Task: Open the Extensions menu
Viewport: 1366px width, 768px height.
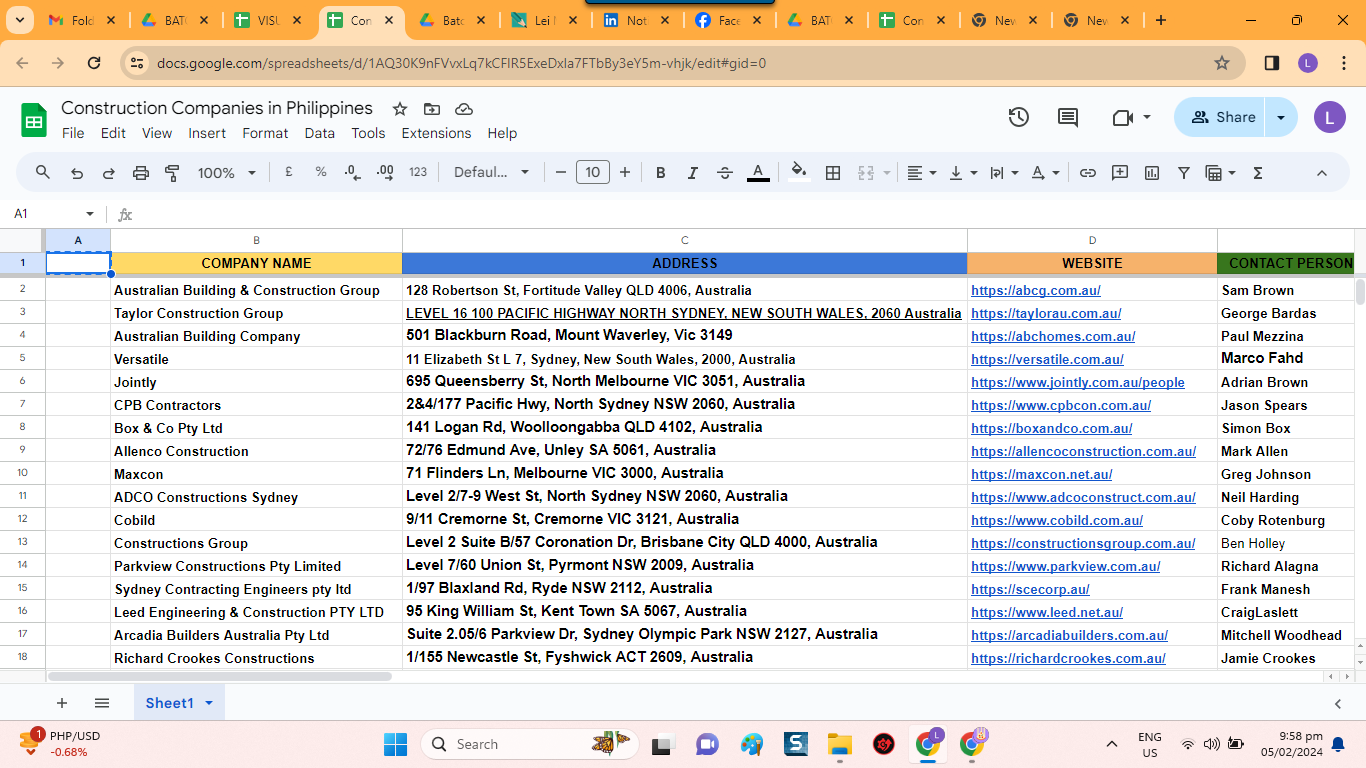Action: tap(436, 133)
